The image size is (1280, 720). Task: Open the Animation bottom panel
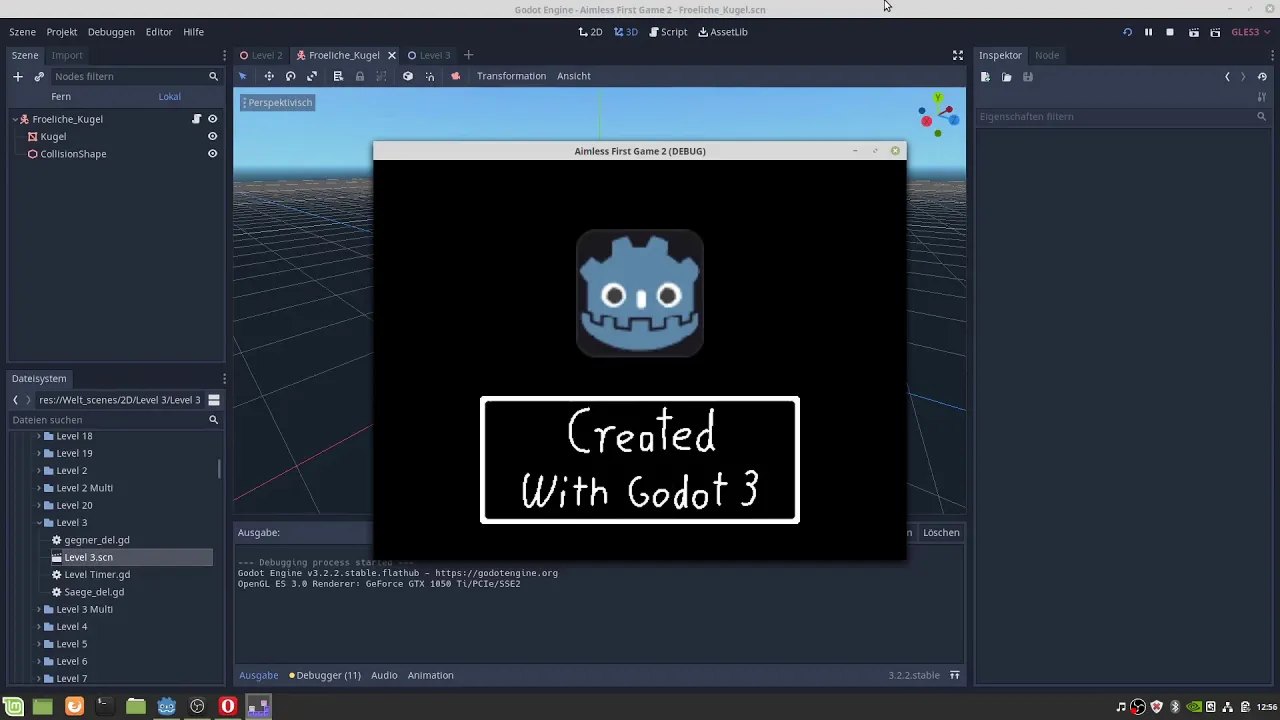pos(430,675)
